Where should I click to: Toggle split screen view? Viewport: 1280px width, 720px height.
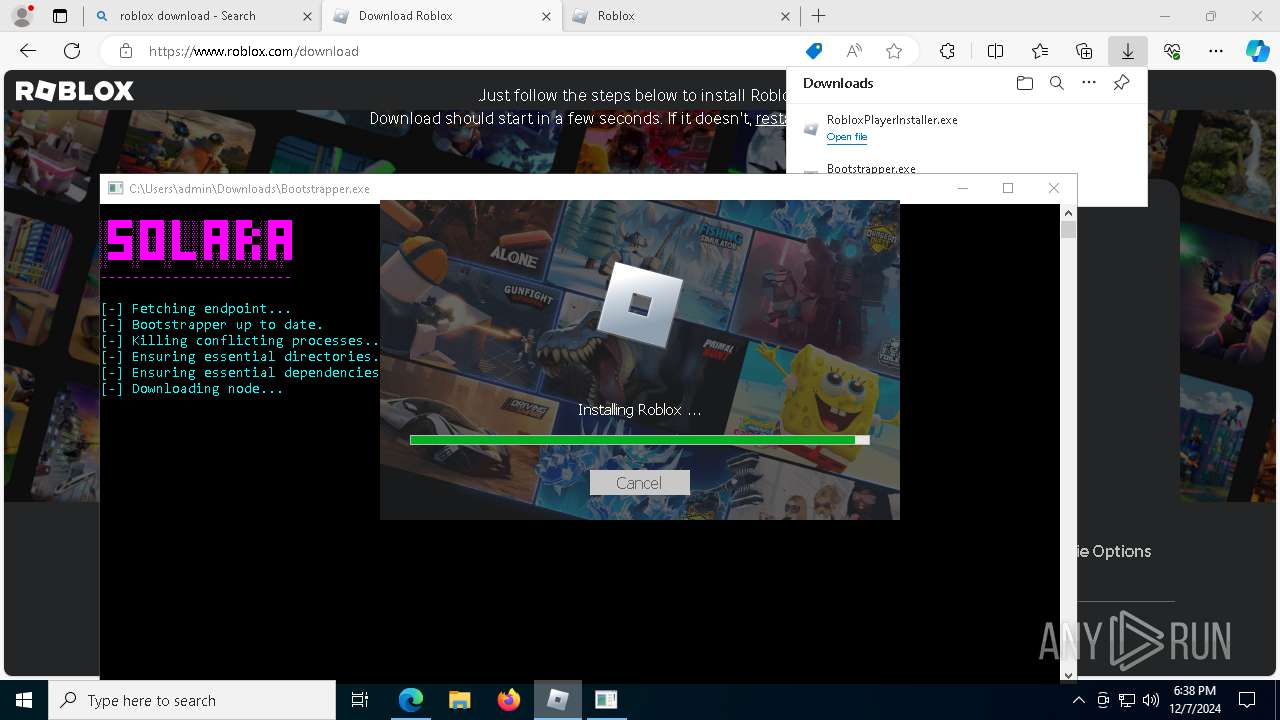click(x=995, y=51)
